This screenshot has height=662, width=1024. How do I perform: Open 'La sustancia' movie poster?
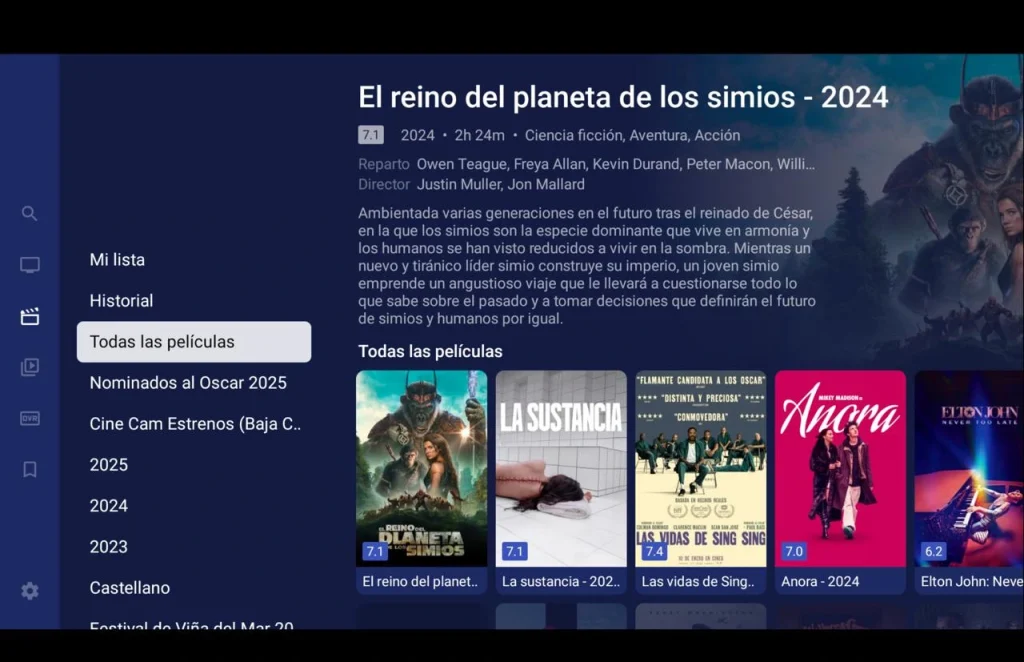(561, 469)
